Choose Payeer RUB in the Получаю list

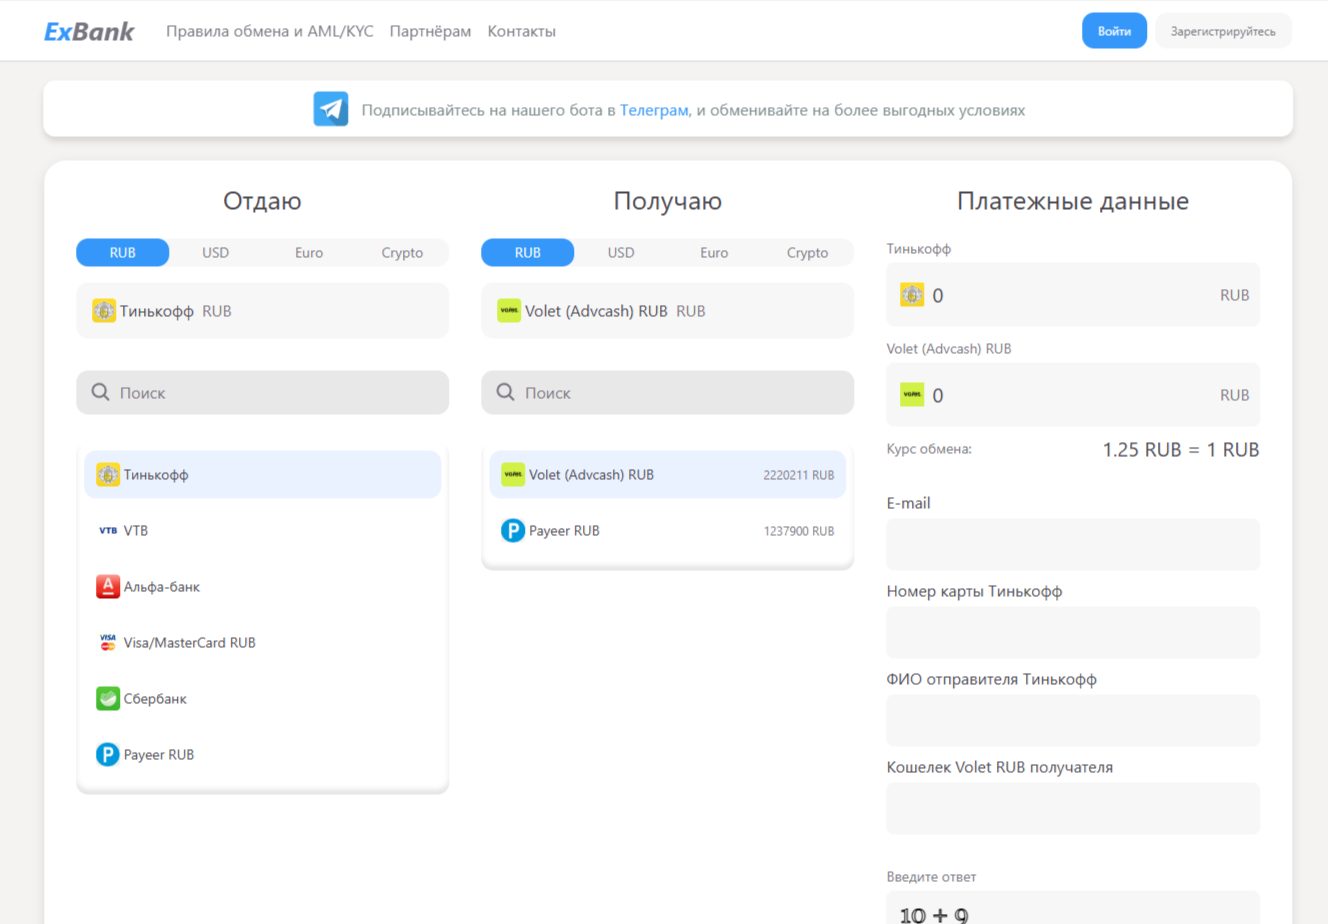pyautogui.click(x=668, y=531)
